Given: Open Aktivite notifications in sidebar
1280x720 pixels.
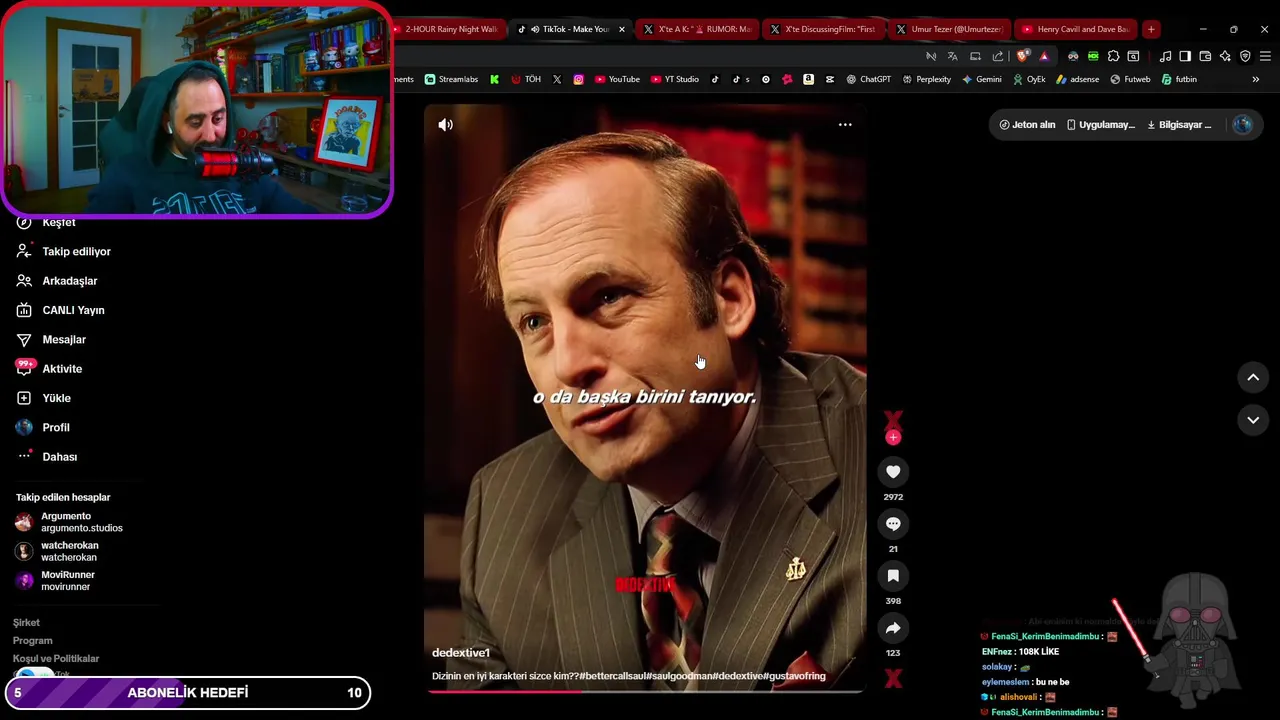Looking at the screenshot, I should point(49,369).
